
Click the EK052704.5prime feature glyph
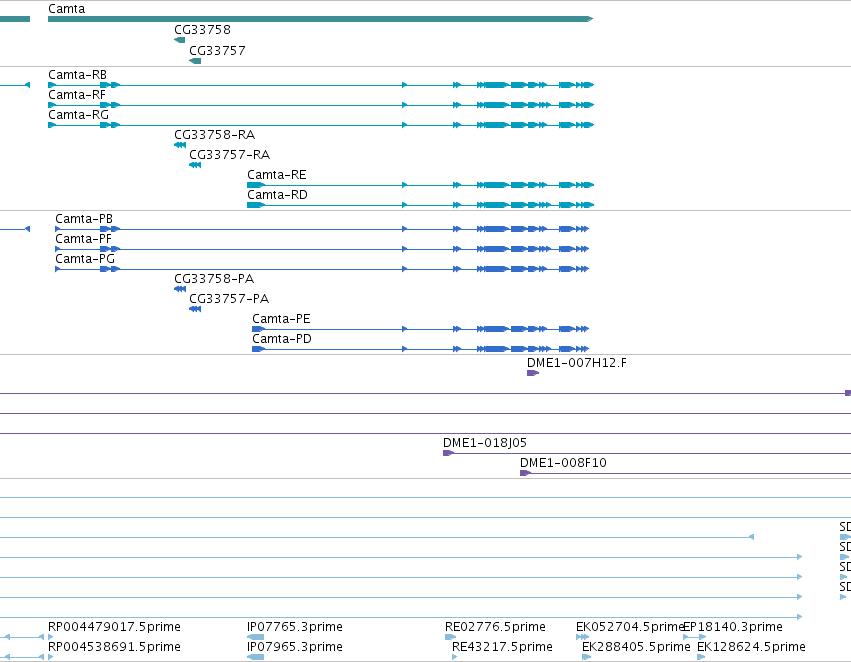tap(582, 637)
